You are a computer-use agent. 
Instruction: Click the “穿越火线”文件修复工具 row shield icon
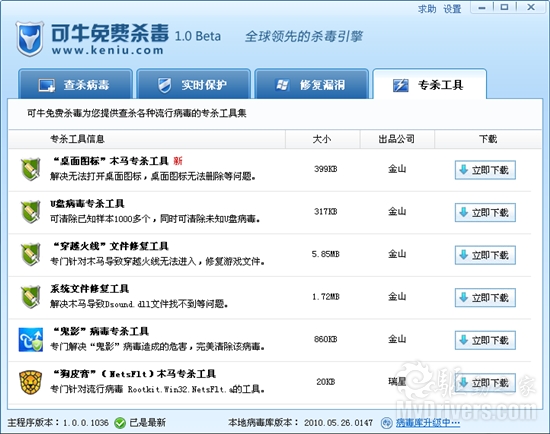click(x=31, y=254)
